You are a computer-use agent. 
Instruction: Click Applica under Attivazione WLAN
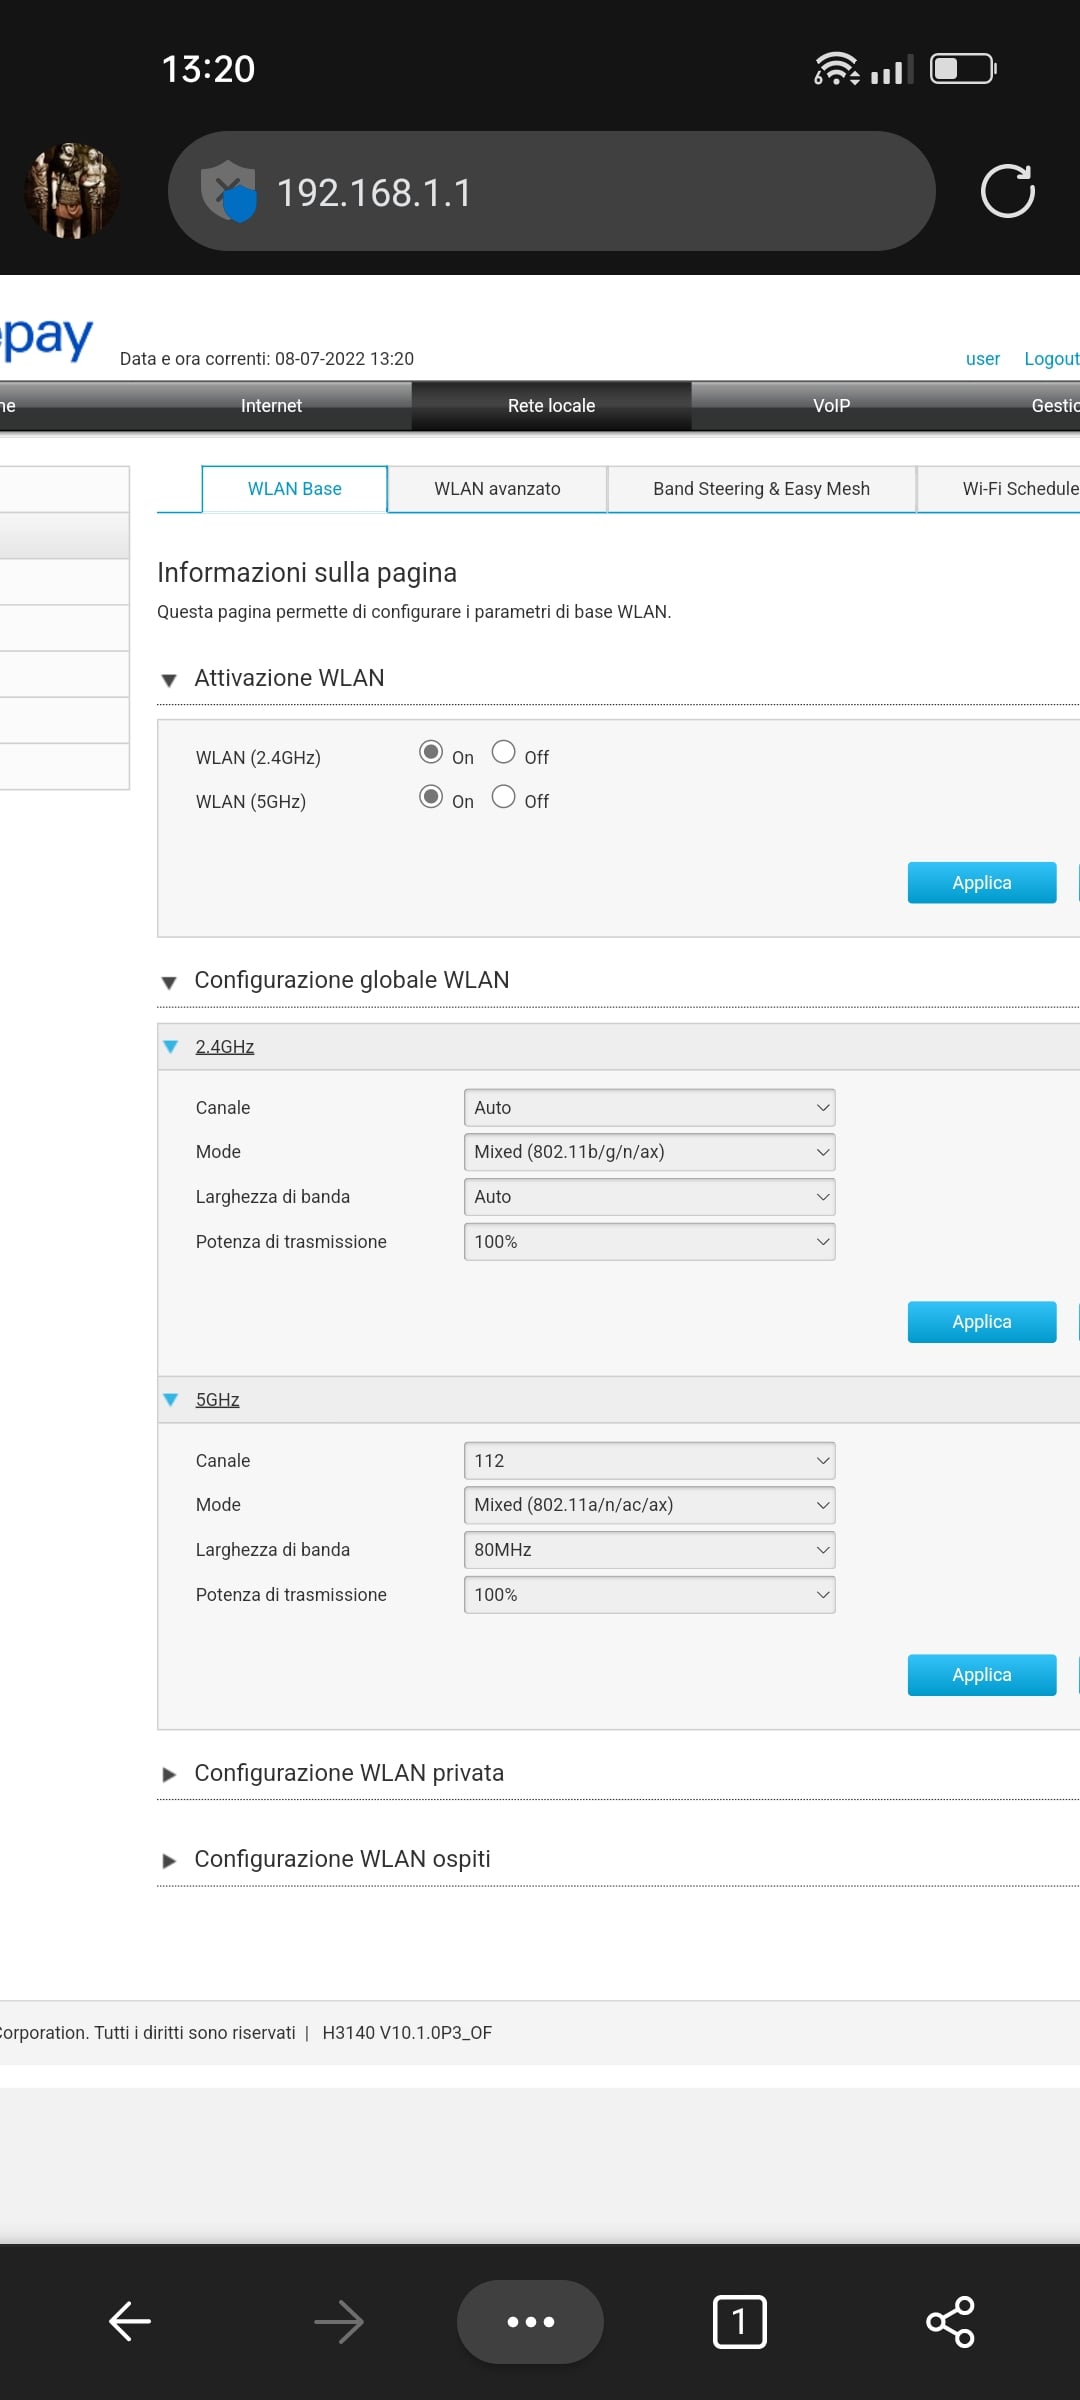click(981, 883)
